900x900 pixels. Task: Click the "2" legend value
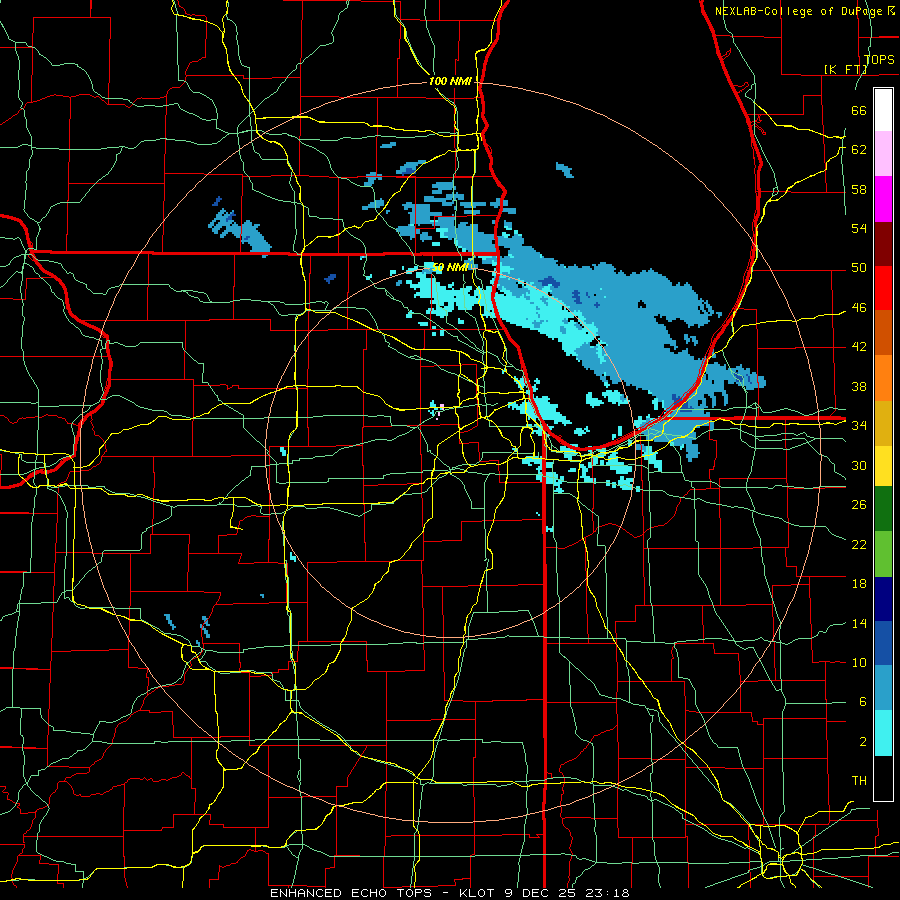[862, 742]
